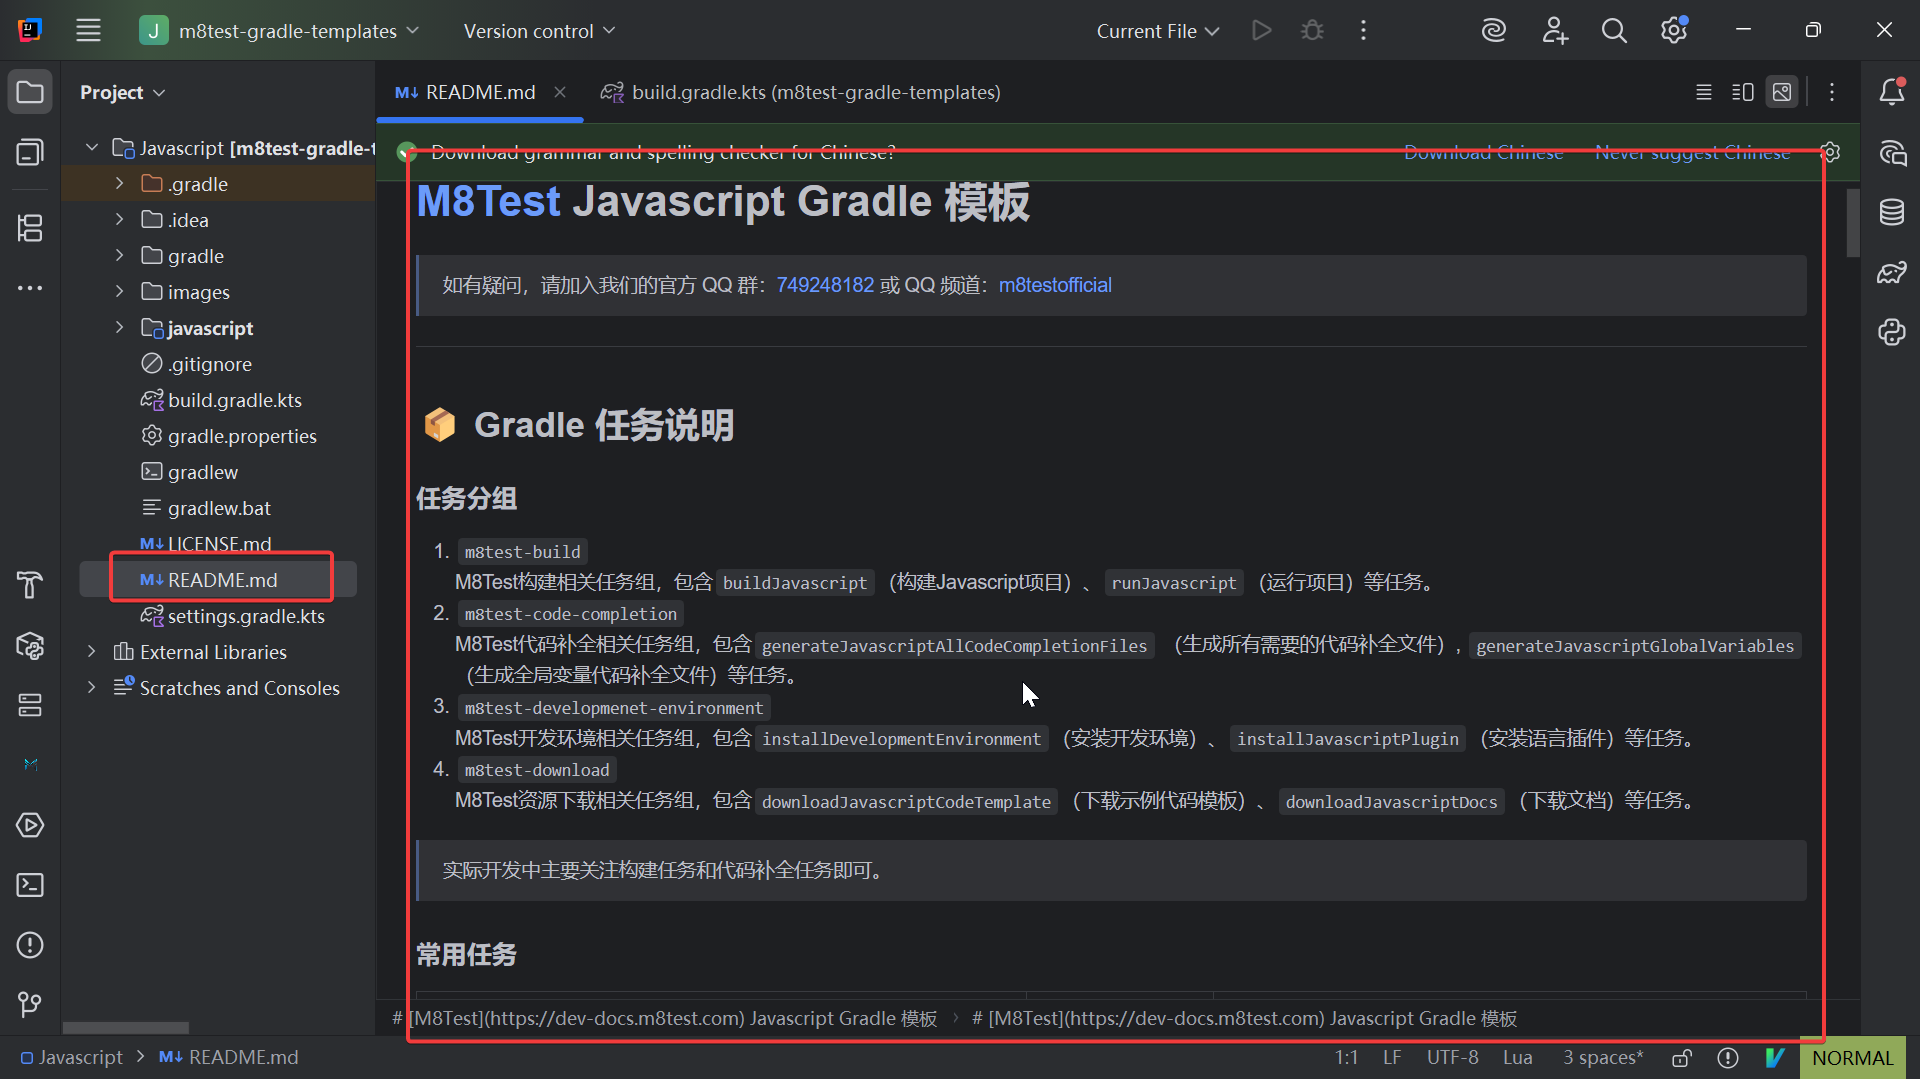Viewport: 1920px width, 1079px height.
Task: Switch markdown editor to split preview layout
Action: coord(1742,91)
